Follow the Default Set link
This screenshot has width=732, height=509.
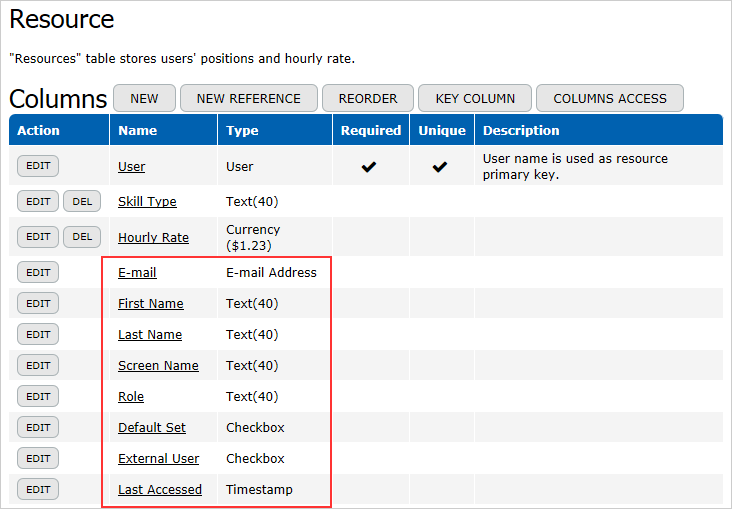pyautogui.click(x=152, y=427)
